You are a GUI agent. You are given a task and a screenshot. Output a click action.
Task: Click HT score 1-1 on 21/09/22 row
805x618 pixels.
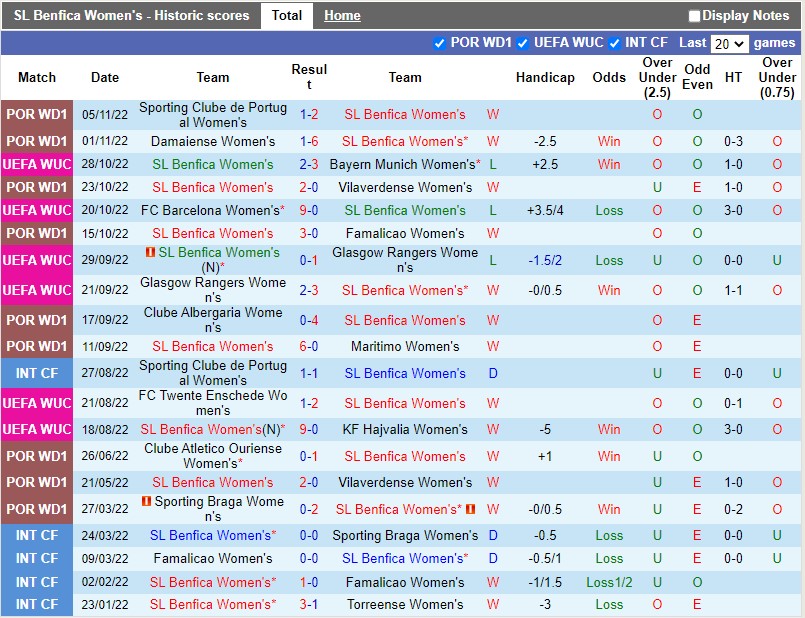[733, 291]
